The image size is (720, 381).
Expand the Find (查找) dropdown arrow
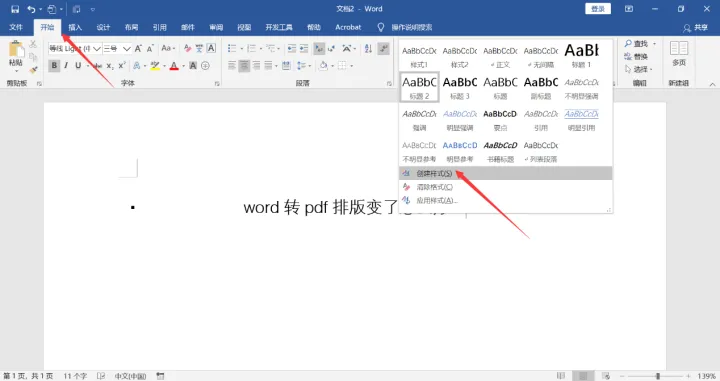pyautogui.click(x=654, y=44)
